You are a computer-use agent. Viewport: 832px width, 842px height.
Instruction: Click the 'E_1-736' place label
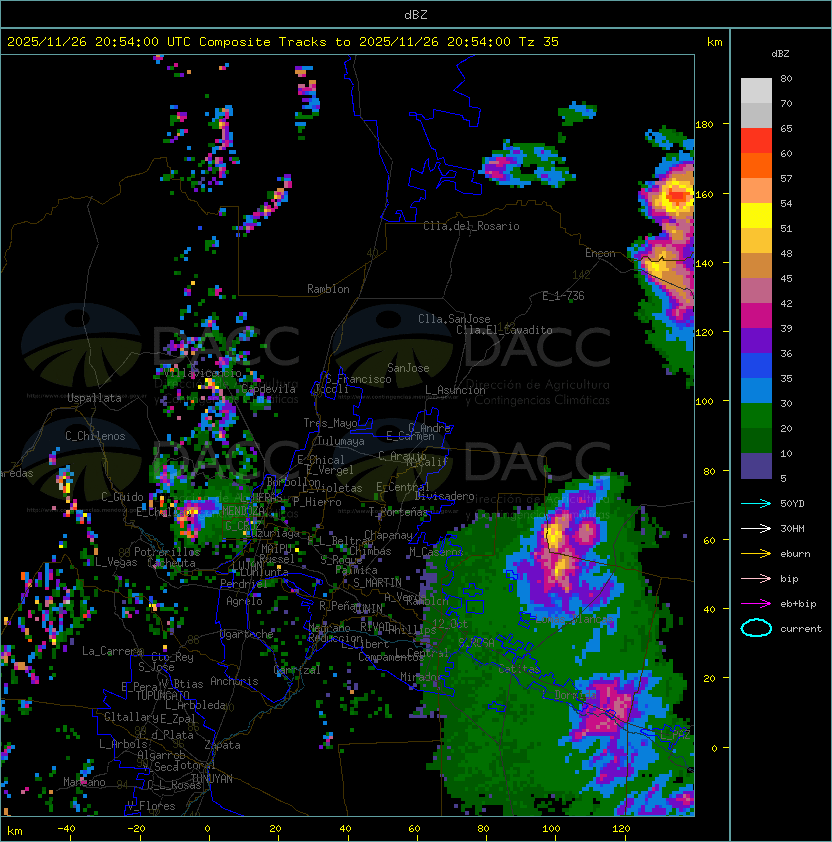563,296
